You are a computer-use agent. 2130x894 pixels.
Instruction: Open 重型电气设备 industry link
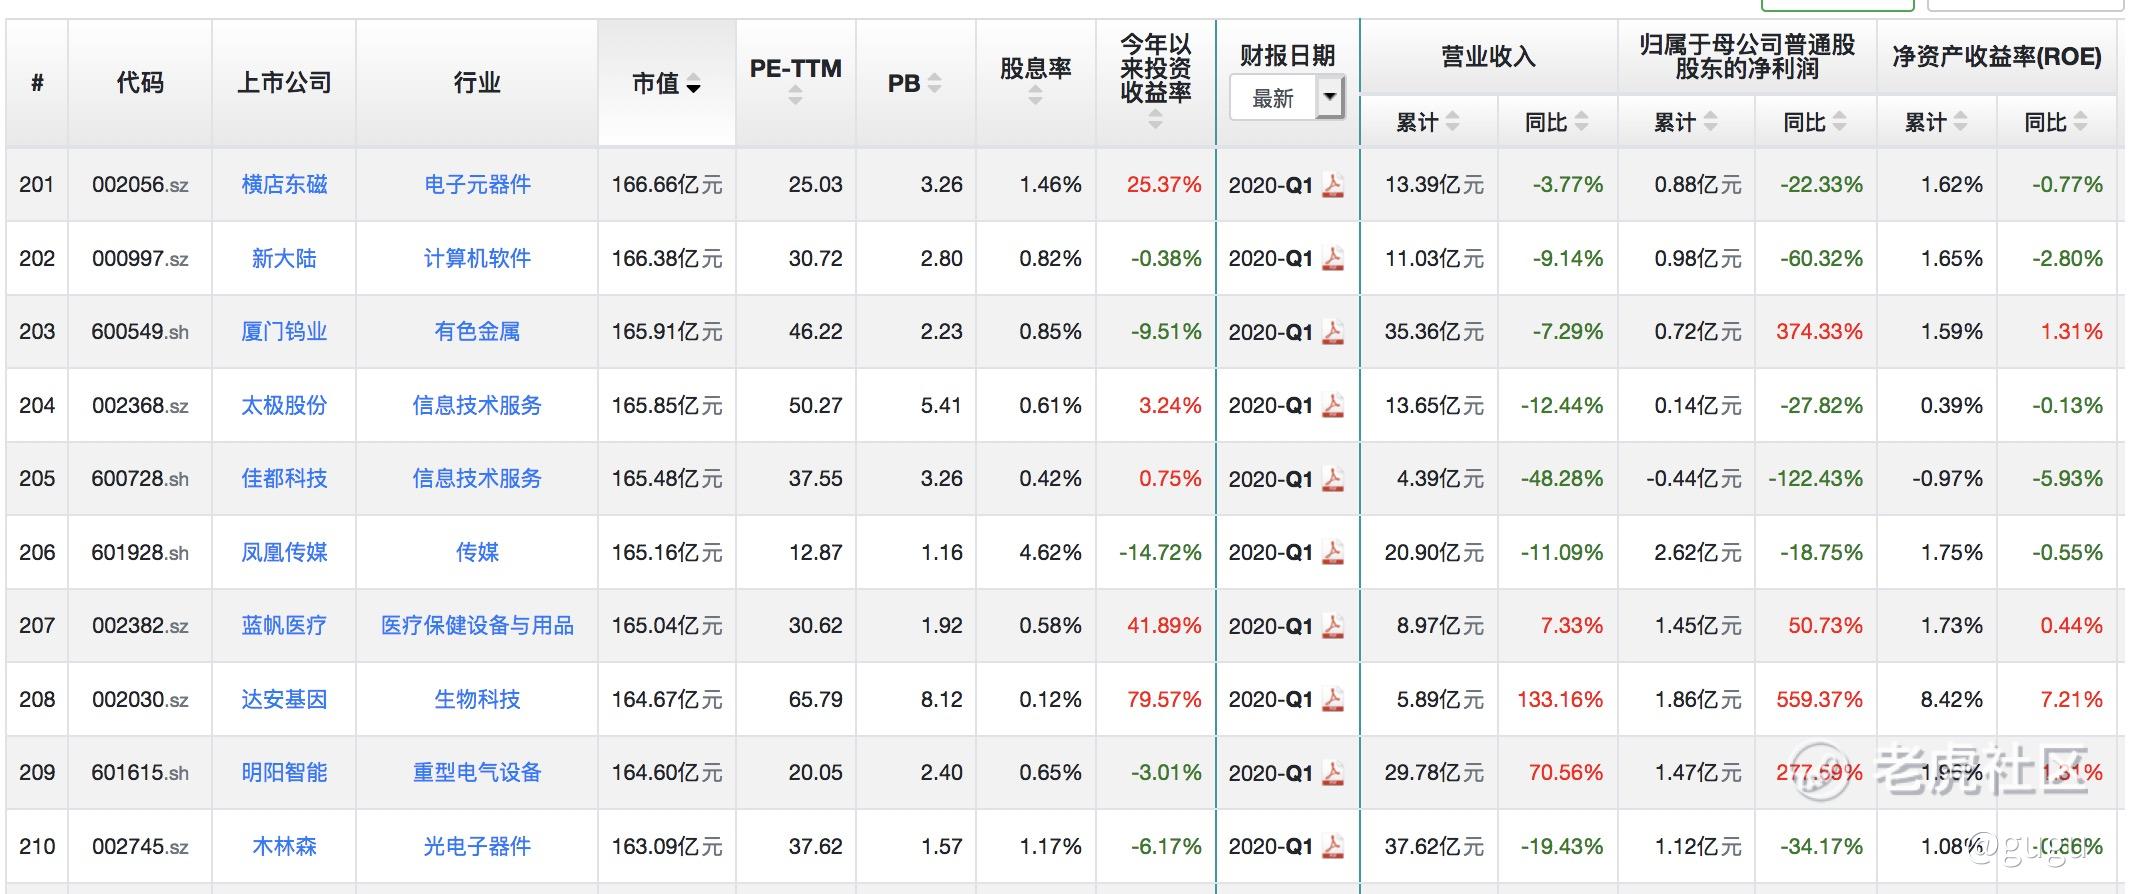[x=477, y=773]
